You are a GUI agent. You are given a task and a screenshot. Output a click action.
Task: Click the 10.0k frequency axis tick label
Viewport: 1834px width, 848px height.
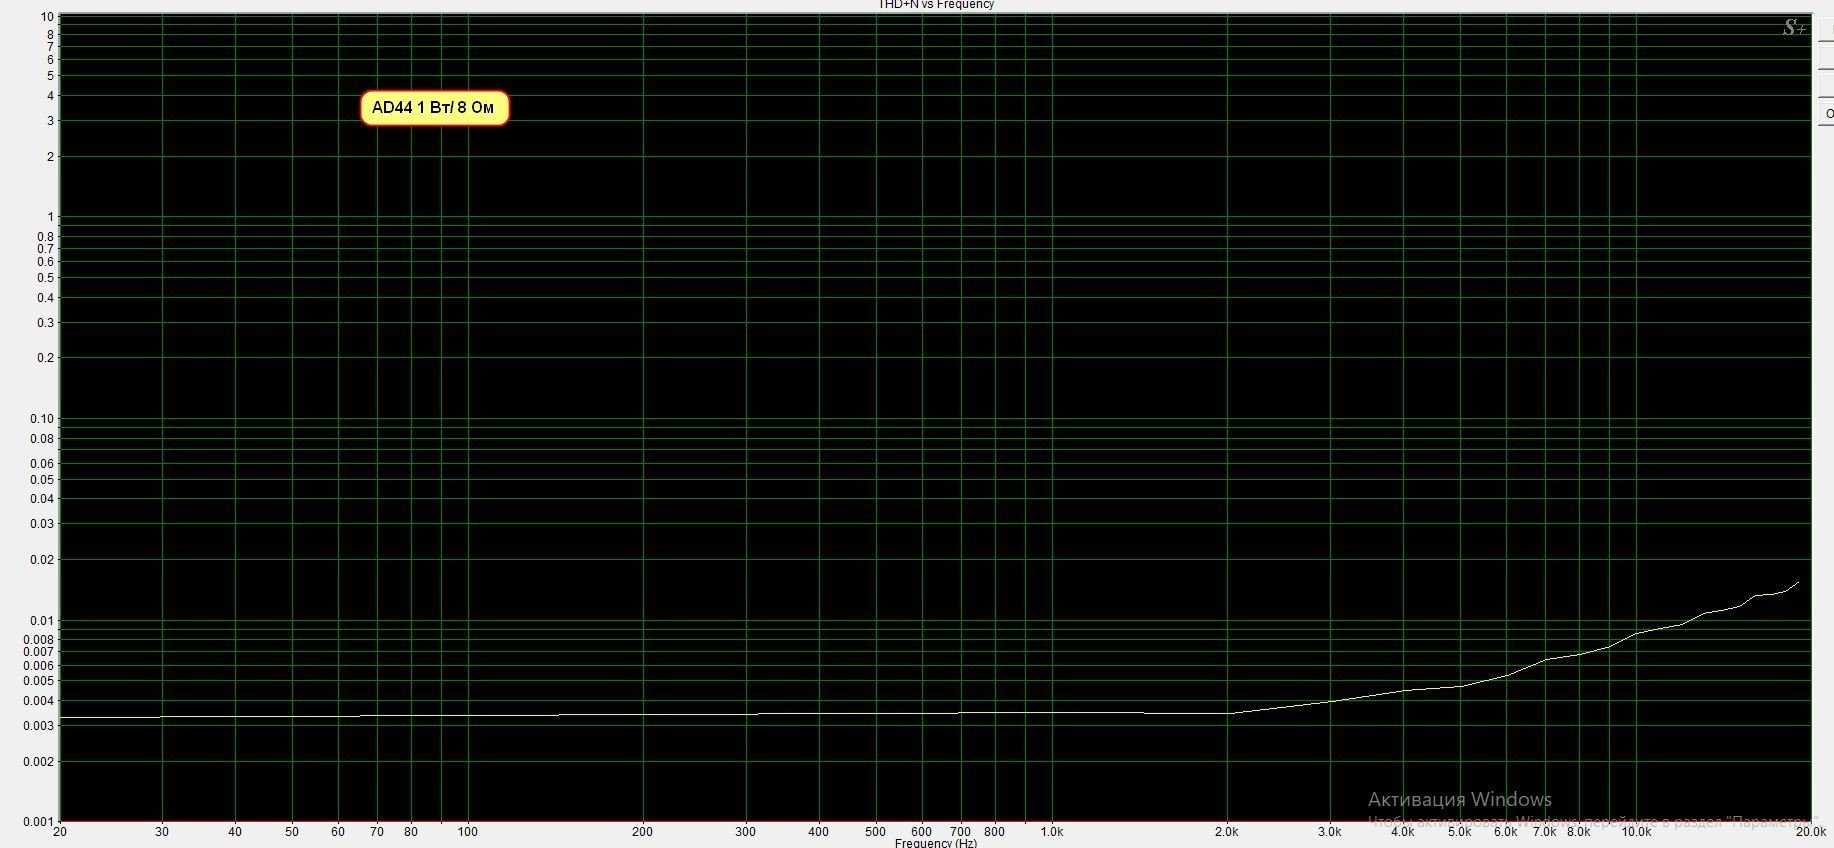(x=1636, y=831)
